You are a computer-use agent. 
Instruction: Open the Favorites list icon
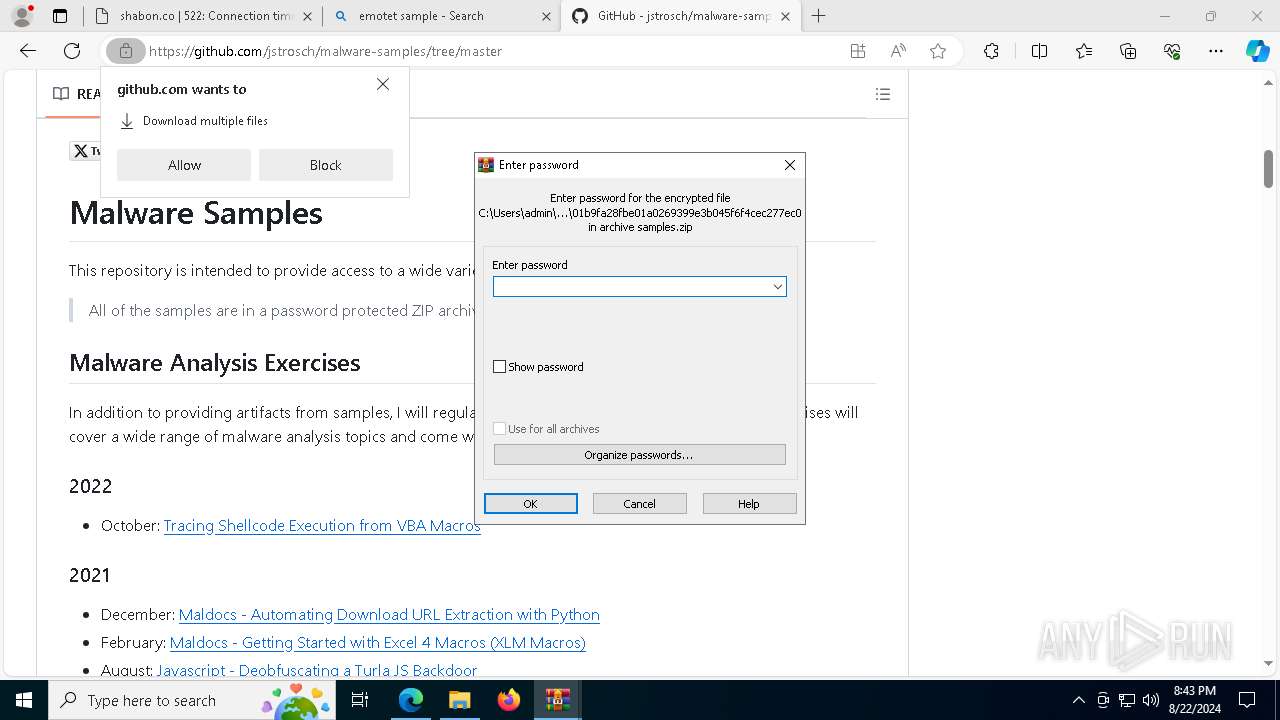[x=1084, y=51]
